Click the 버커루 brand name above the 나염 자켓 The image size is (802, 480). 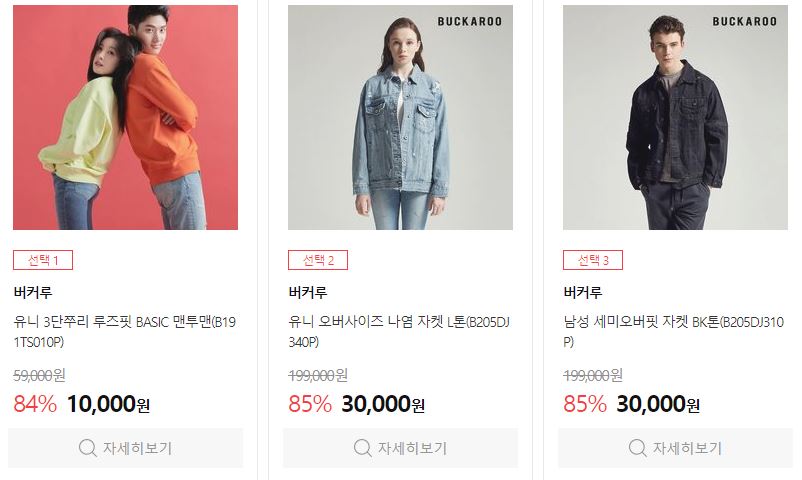(308, 292)
